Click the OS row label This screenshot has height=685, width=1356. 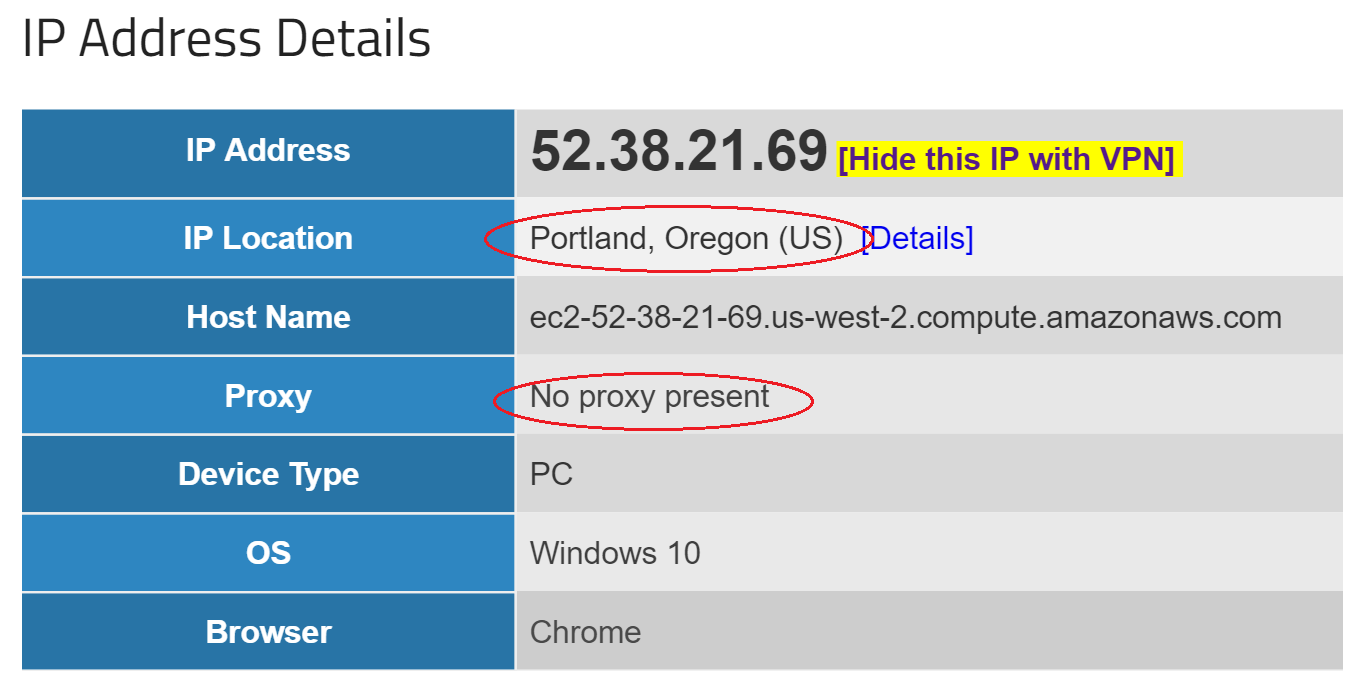(x=268, y=552)
